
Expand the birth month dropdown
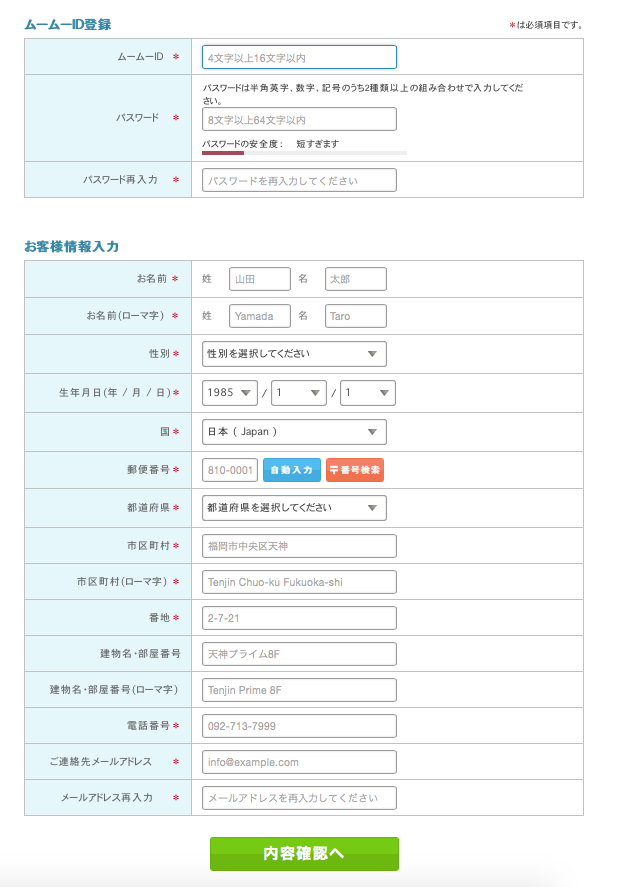pos(299,393)
